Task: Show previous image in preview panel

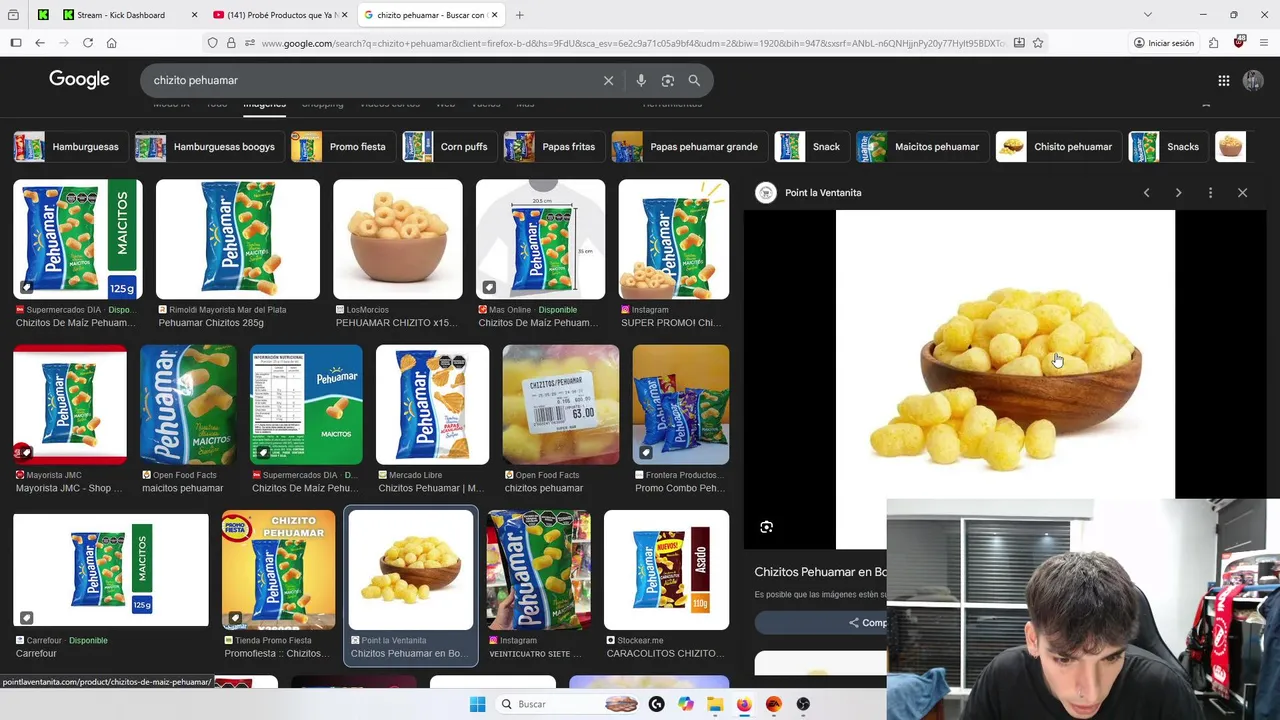Action: point(1147,193)
